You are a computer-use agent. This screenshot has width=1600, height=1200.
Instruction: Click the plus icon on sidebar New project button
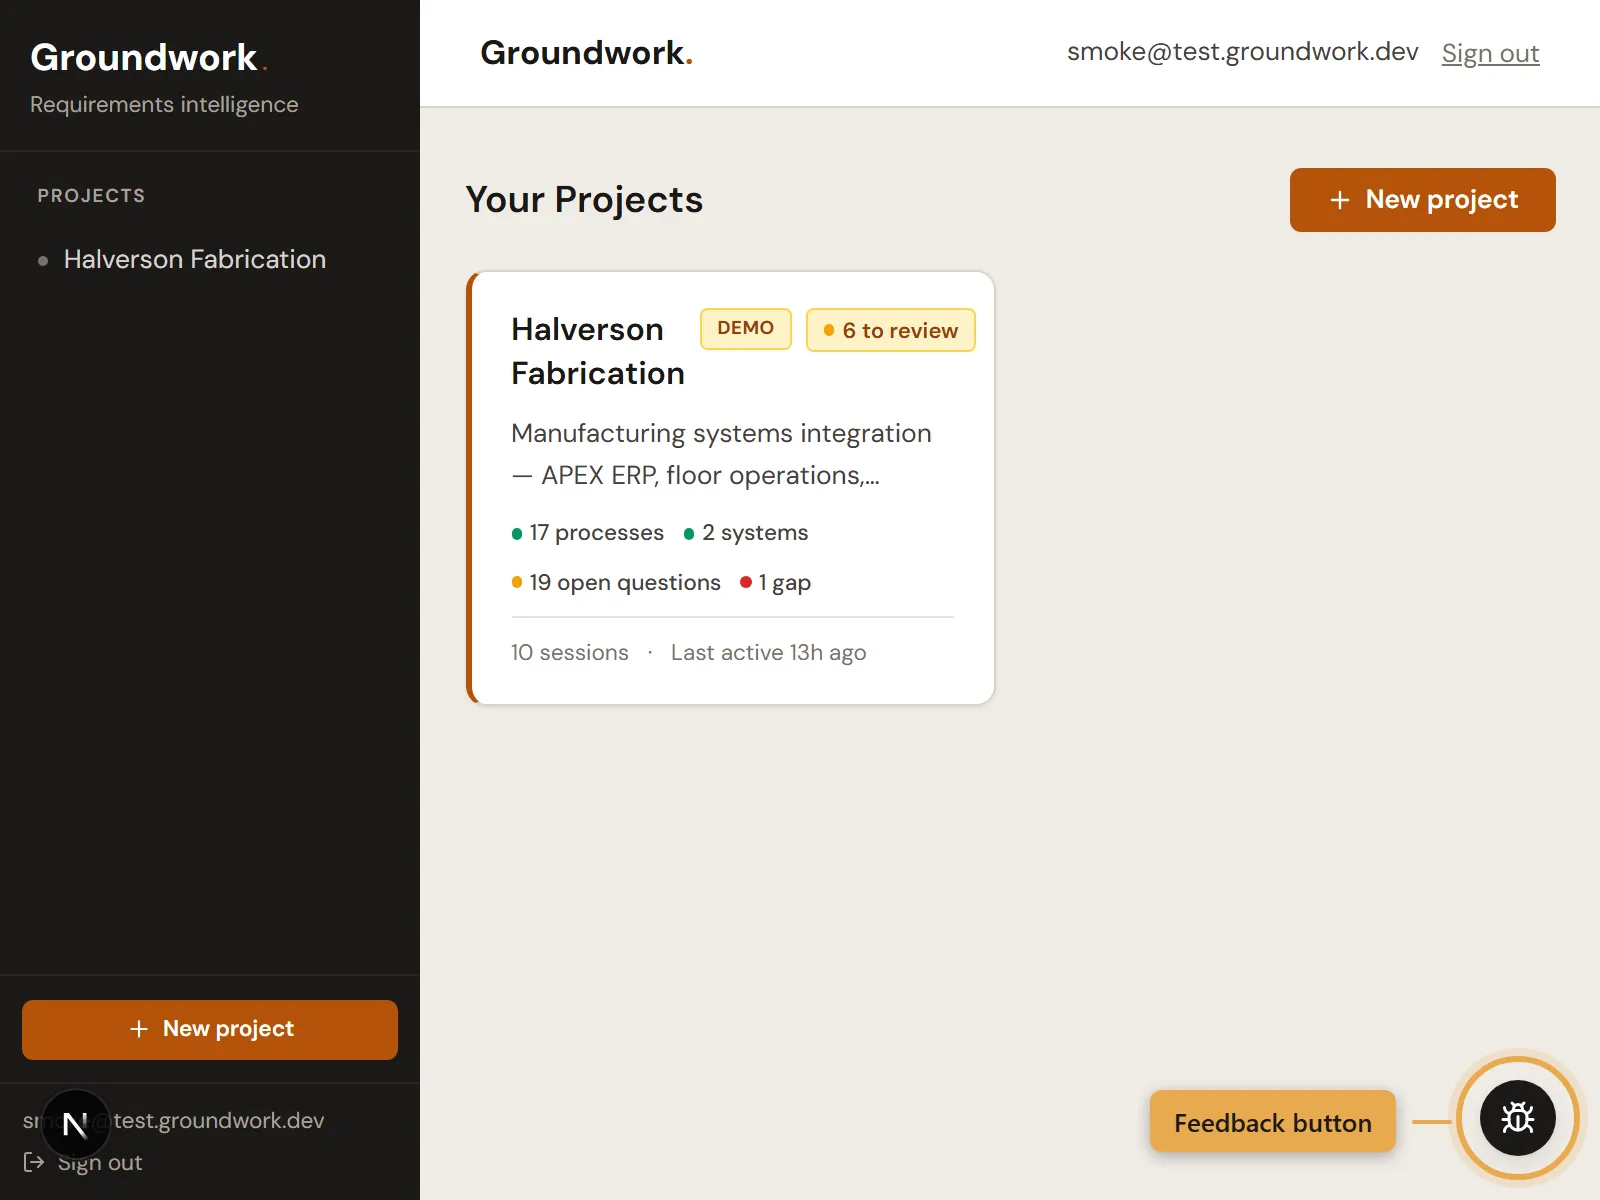click(137, 1029)
